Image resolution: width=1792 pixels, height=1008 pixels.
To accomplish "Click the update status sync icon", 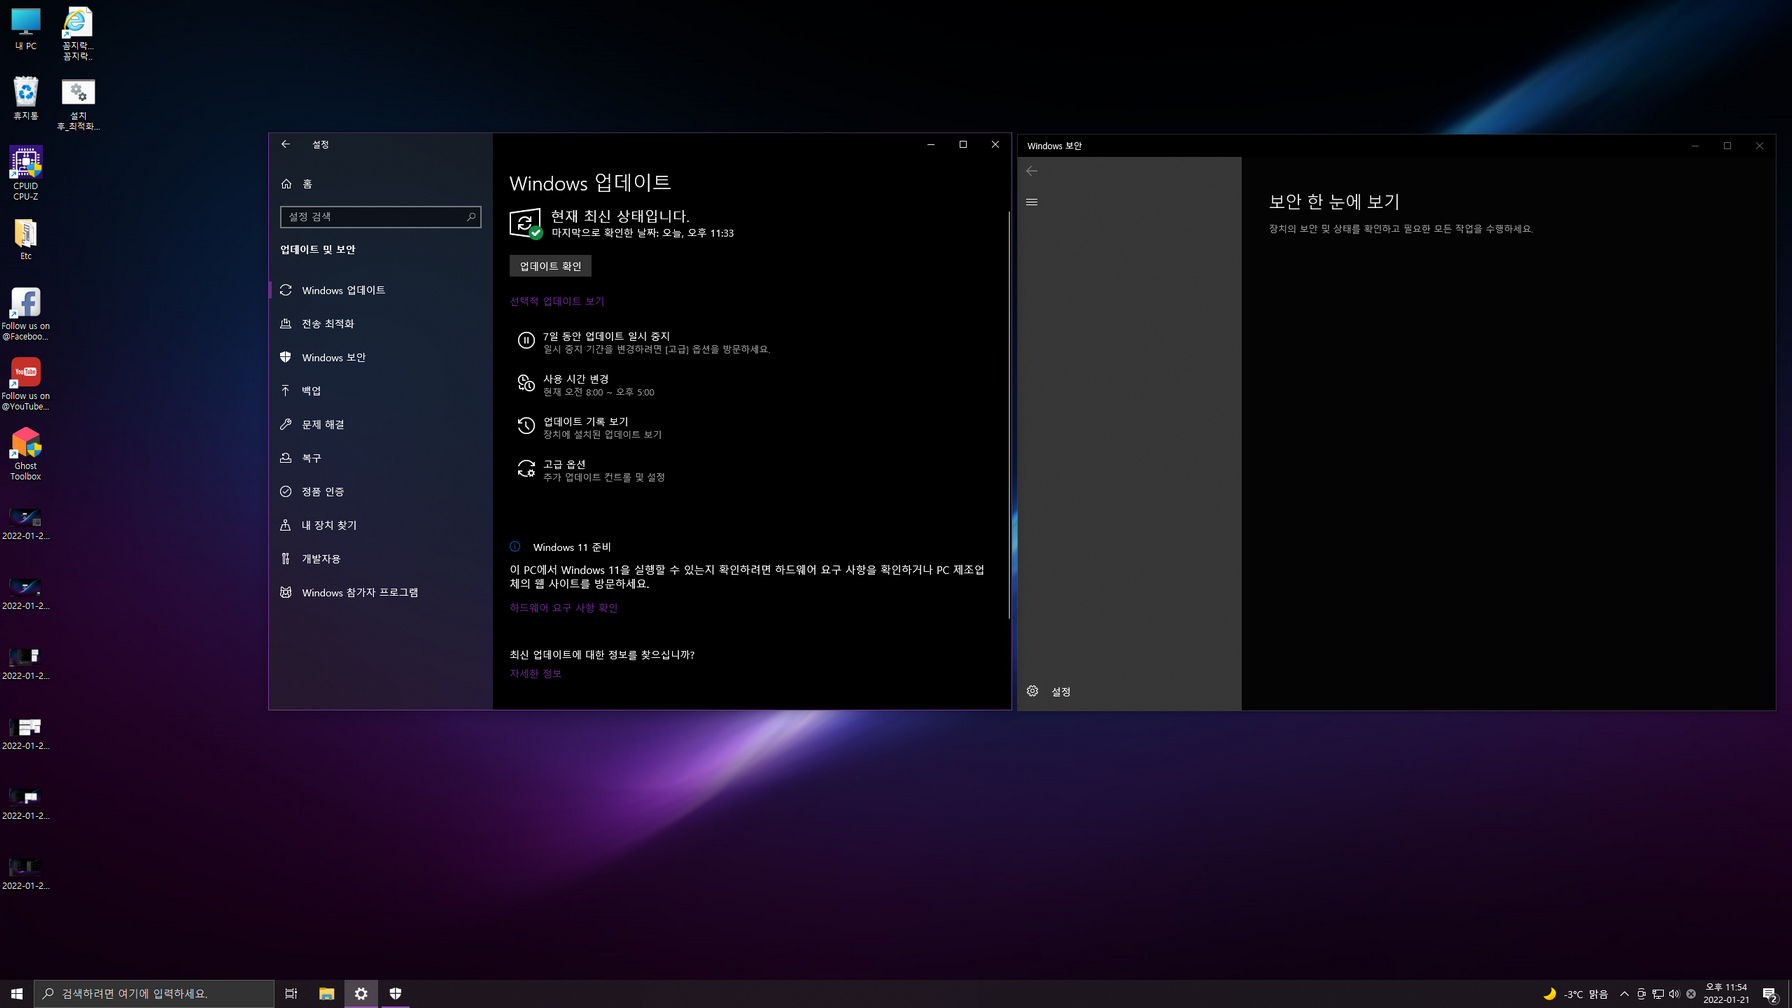I will click(x=525, y=224).
